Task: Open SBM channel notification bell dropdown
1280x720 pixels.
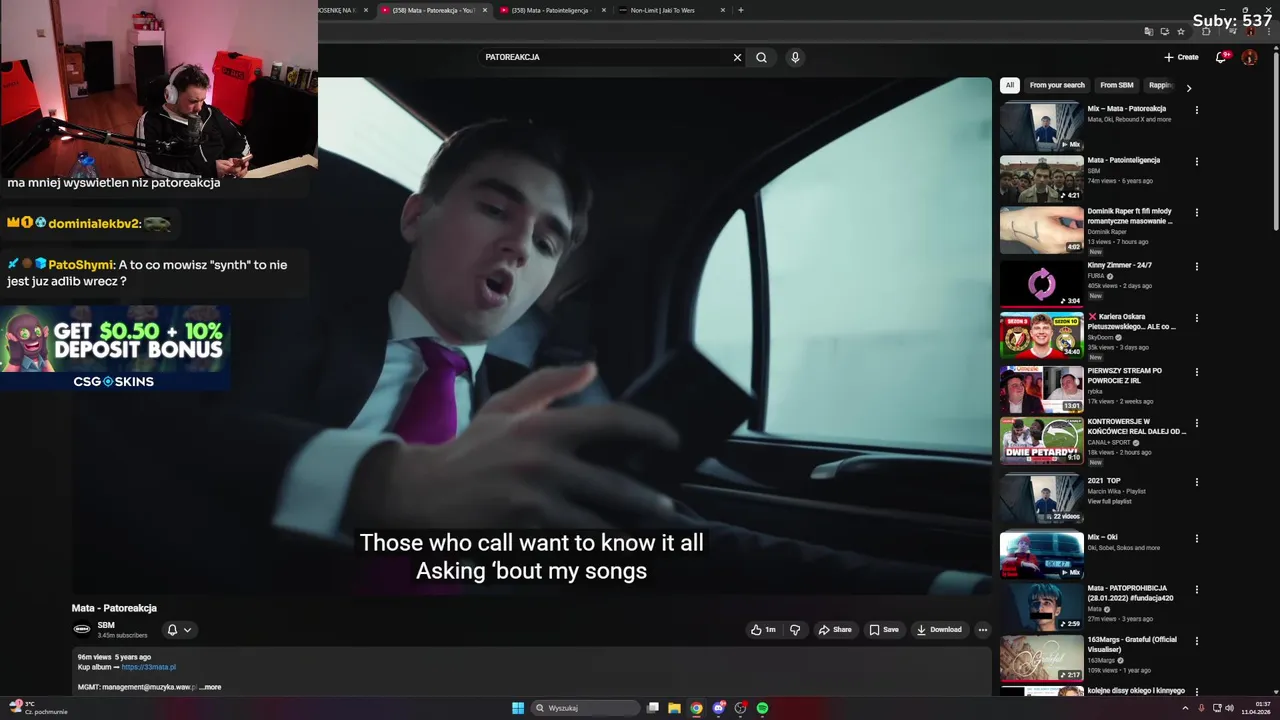Action: (x=179, y=630)
